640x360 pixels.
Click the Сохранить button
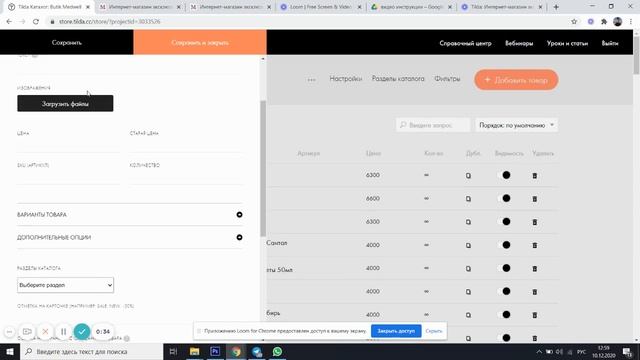tap(67, 42)
